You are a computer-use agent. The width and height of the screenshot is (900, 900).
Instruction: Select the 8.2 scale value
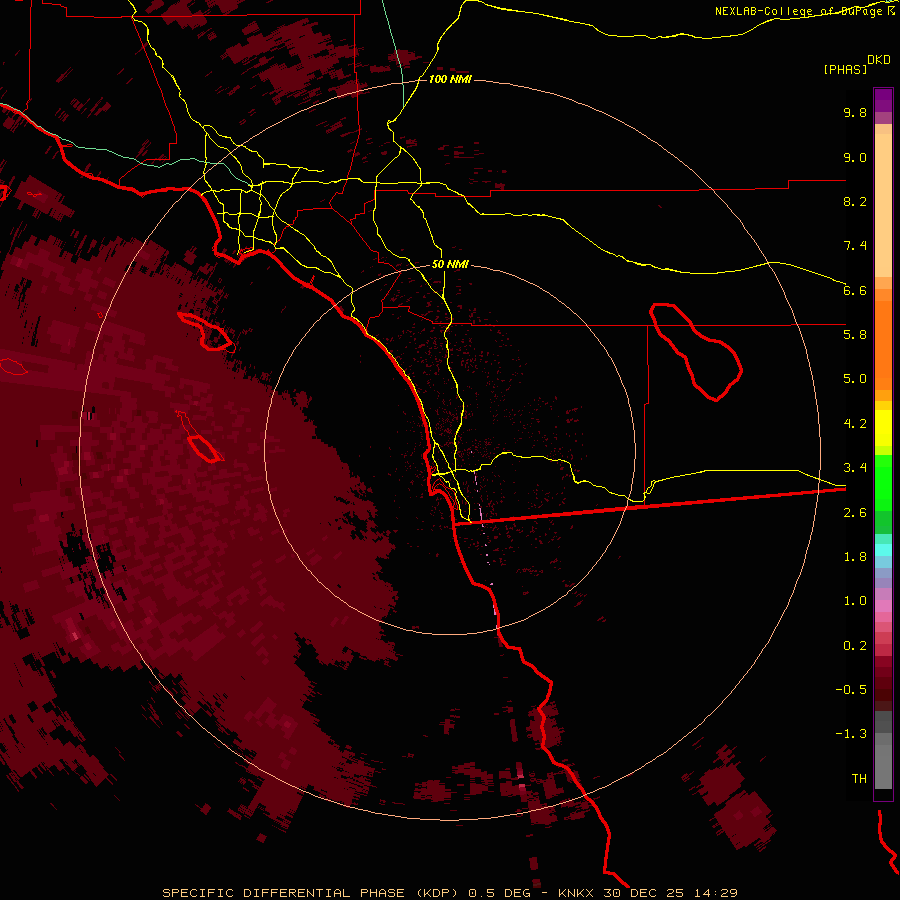click(x=855, y=201)
